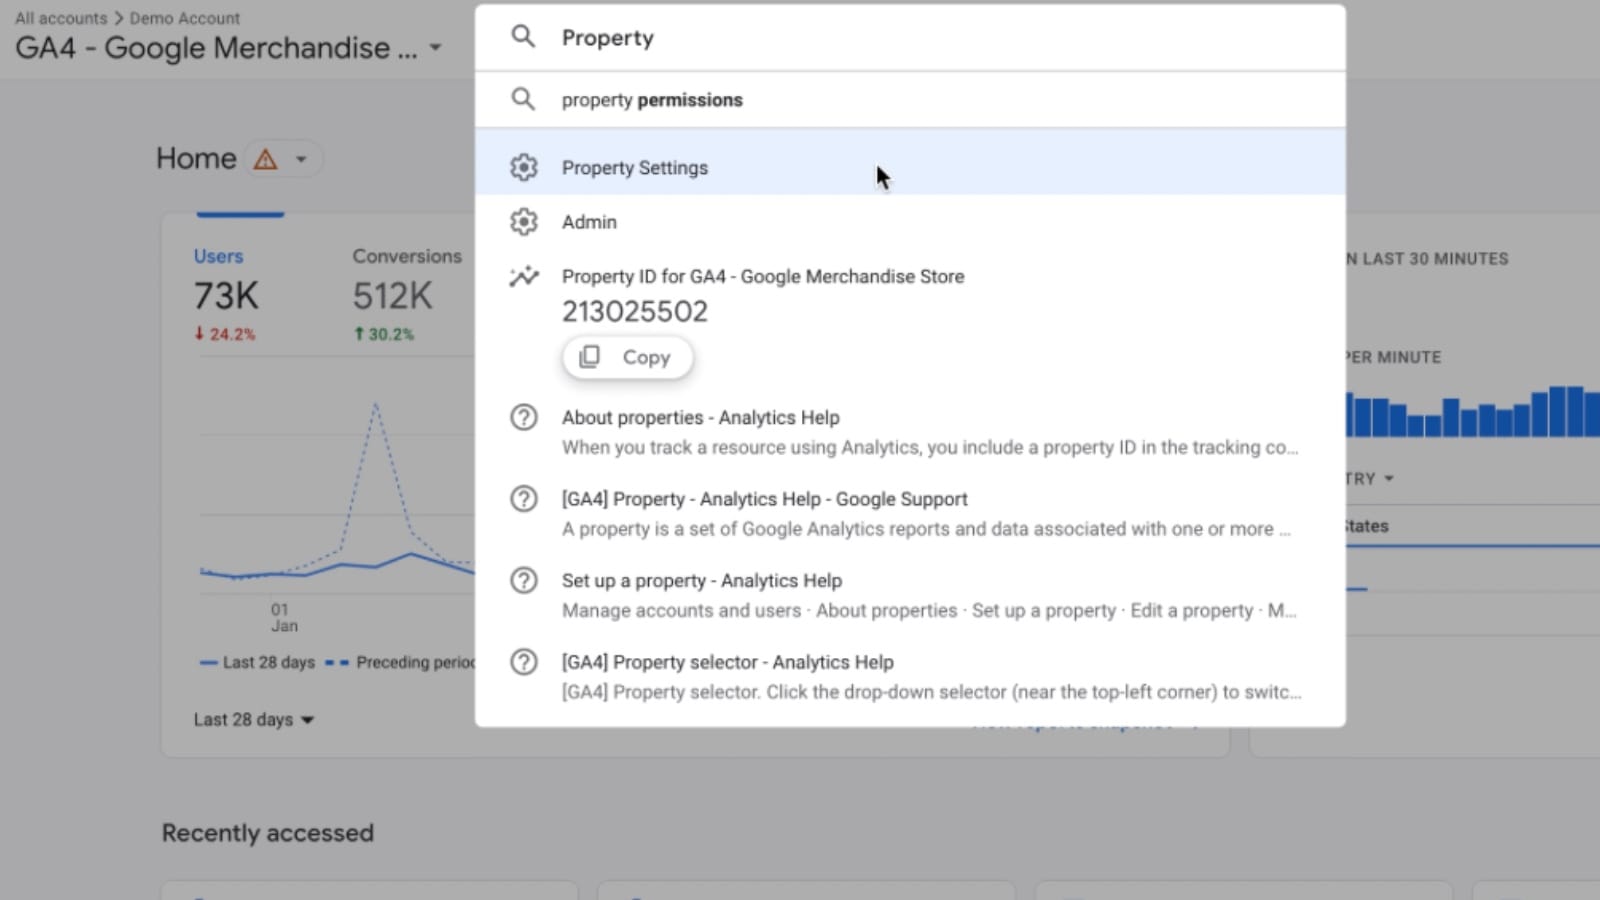Click the All accounts breadcrumb
The height and width of the screenshot is (900, 1600).
coord(60,18)
